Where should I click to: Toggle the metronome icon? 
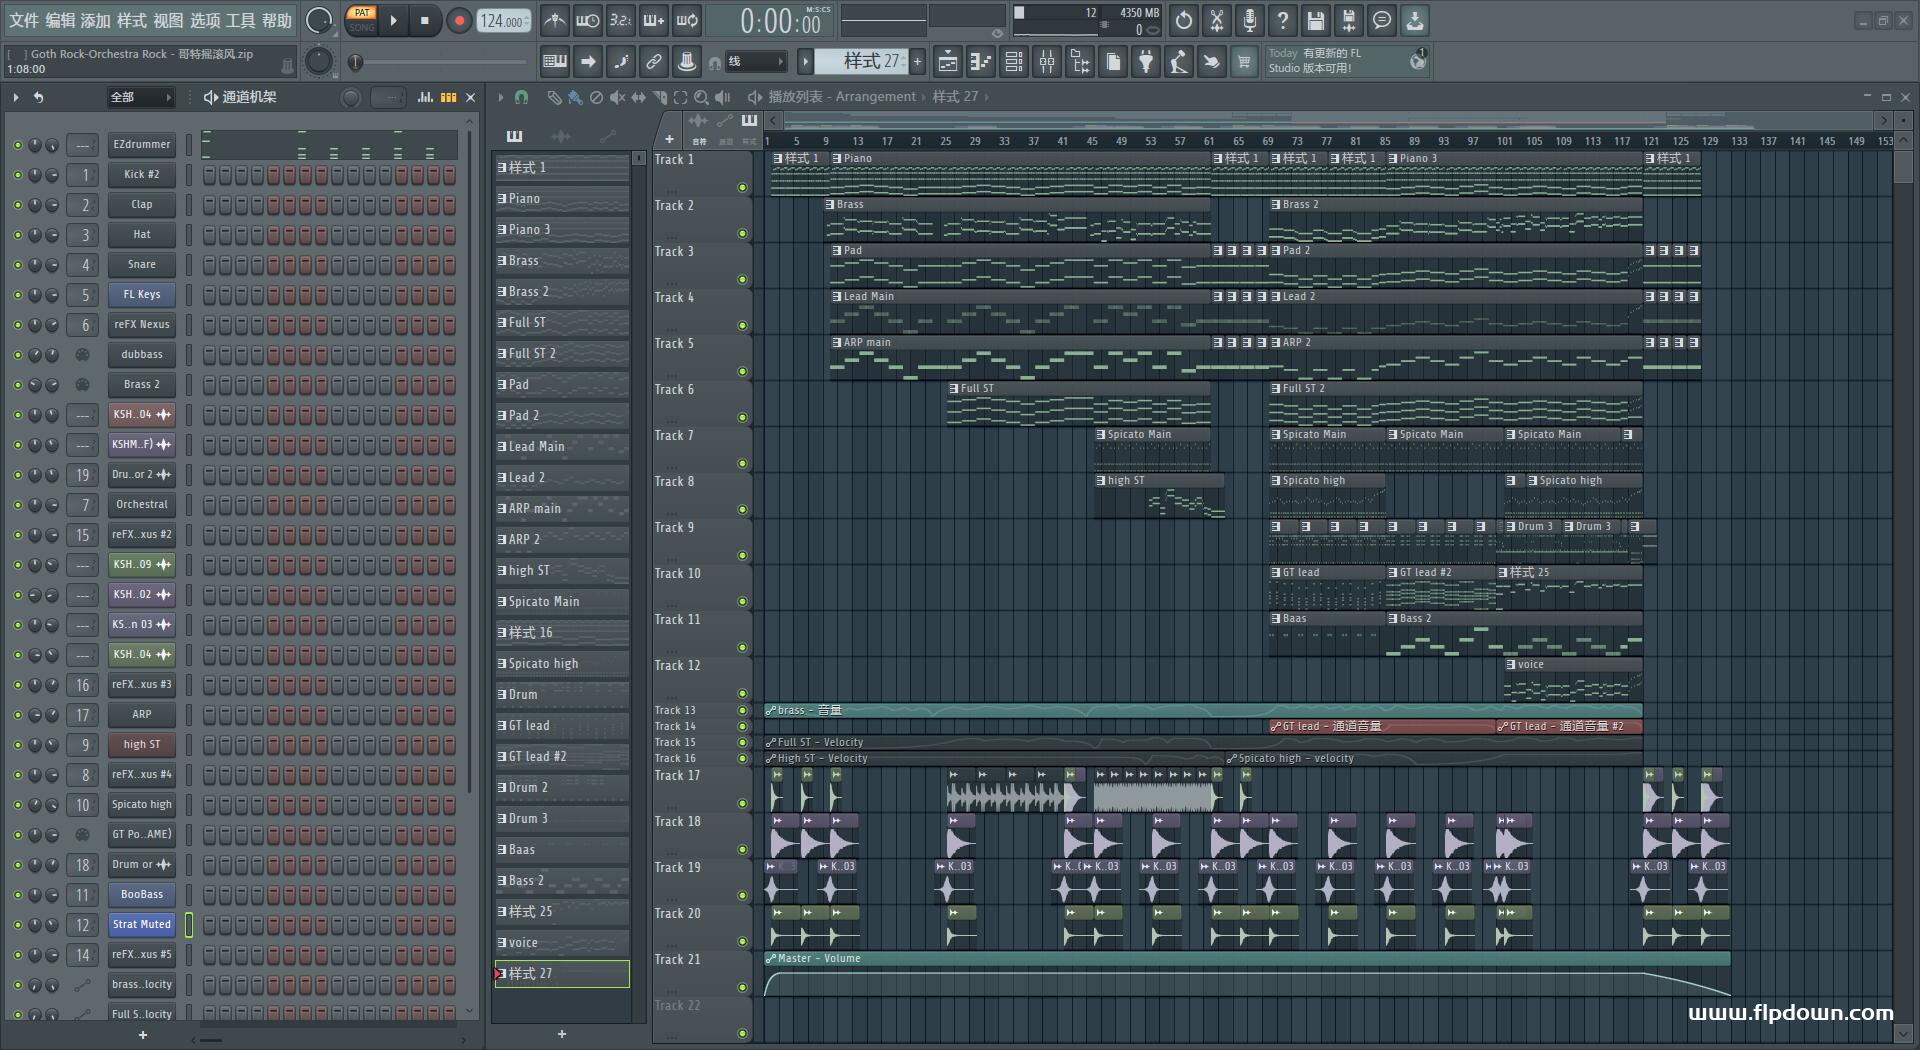pyautogui.click(x=555, y=20)
